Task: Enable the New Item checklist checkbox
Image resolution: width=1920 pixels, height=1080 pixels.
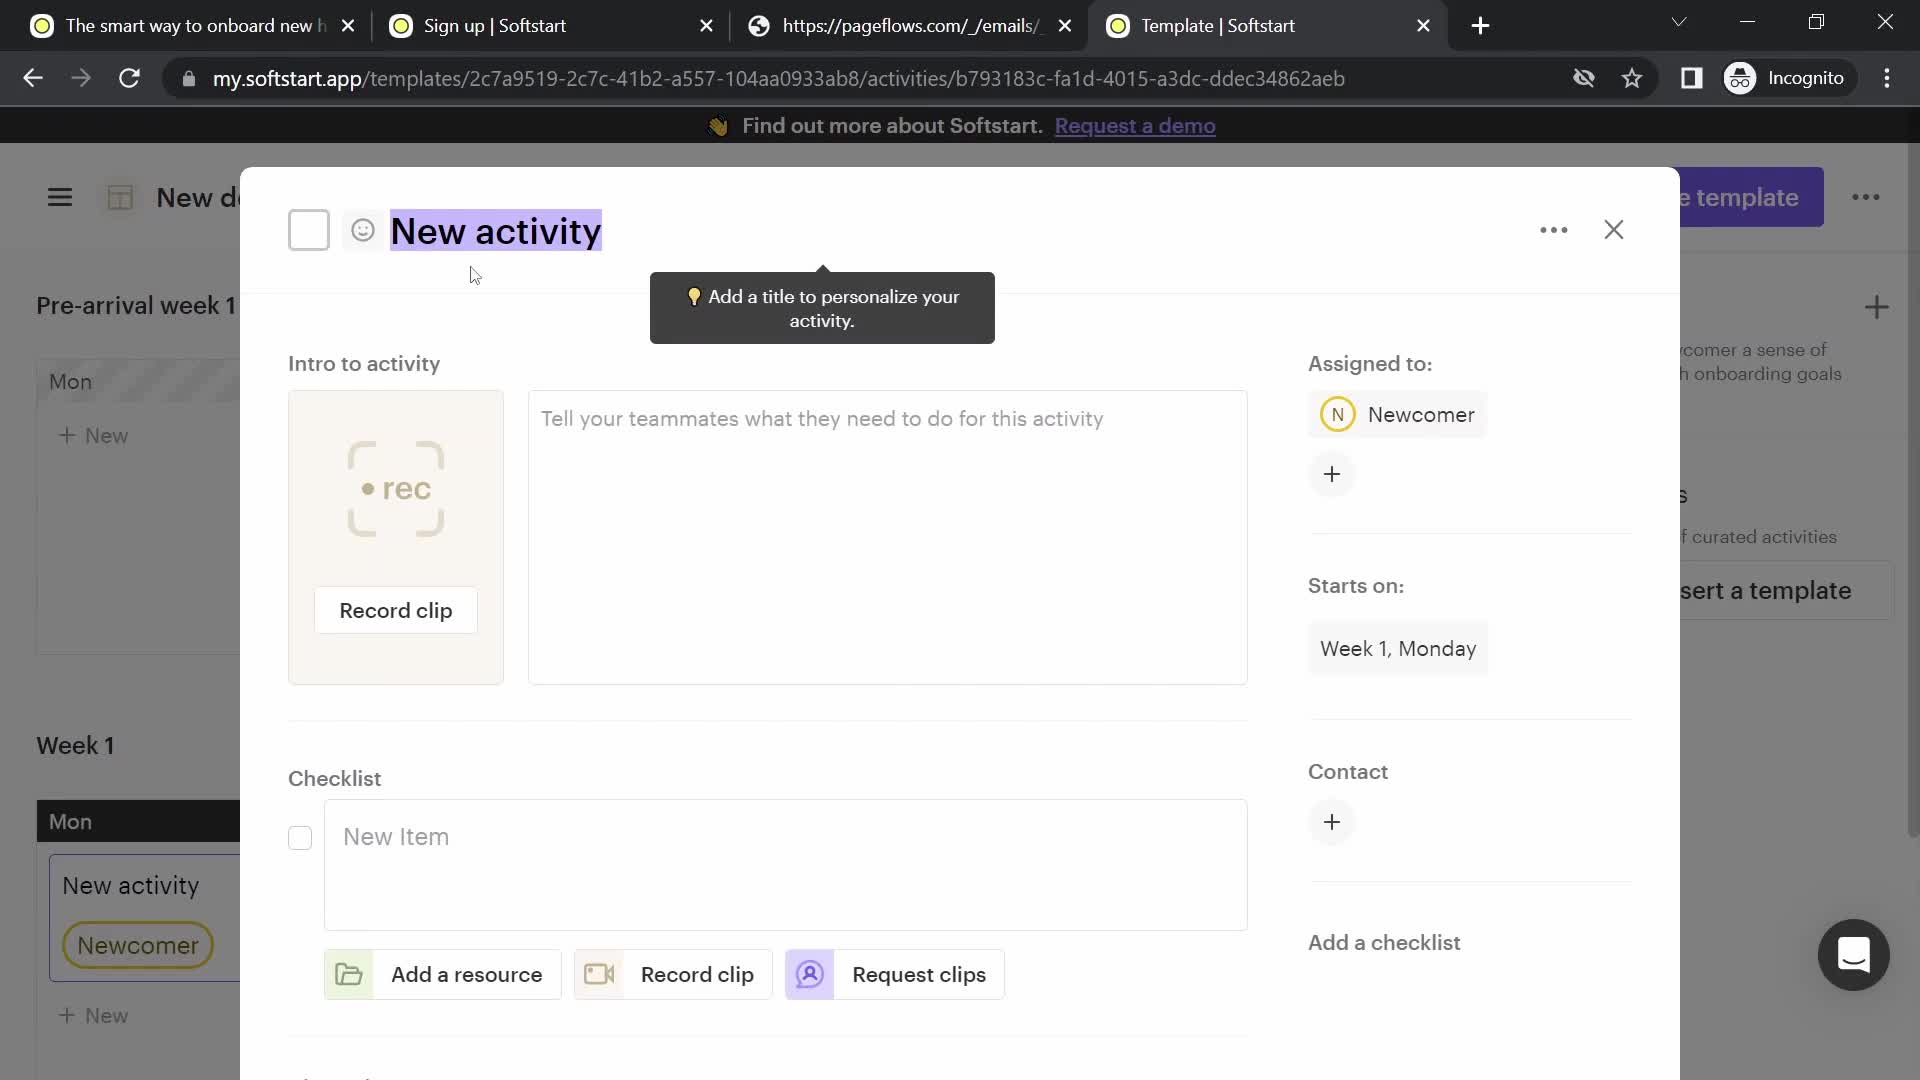Action: pyautogui.click(x=299, y=836)
